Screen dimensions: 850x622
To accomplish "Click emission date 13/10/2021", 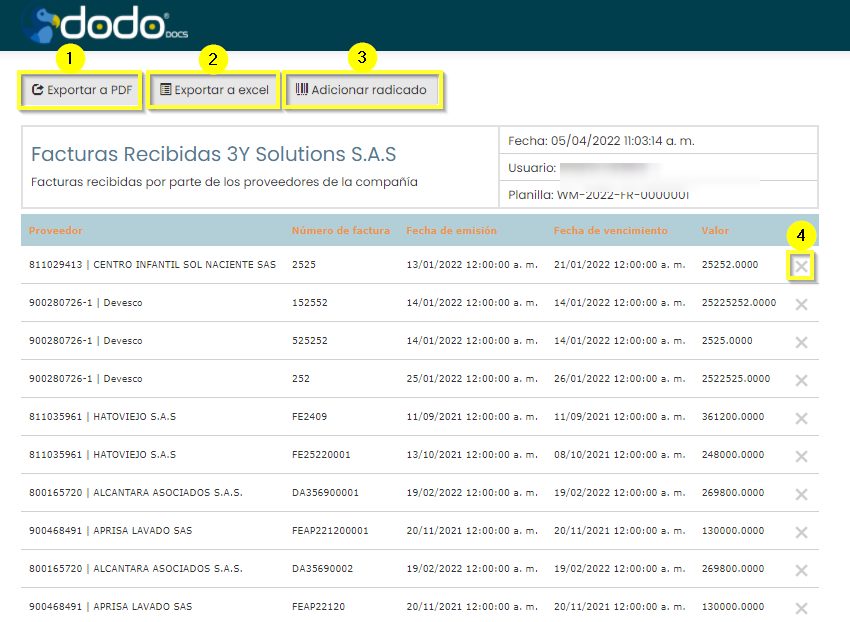I will (x=472, y=454).
